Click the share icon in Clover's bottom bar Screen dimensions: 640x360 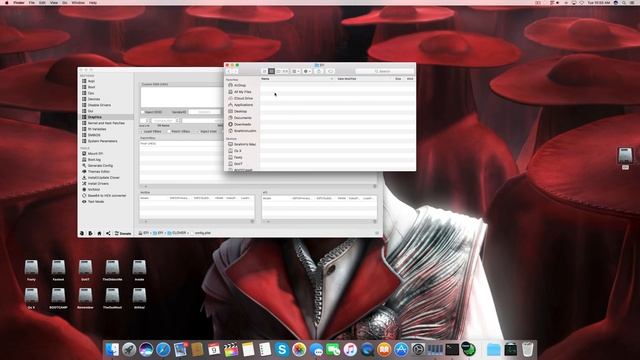[108, 233]
